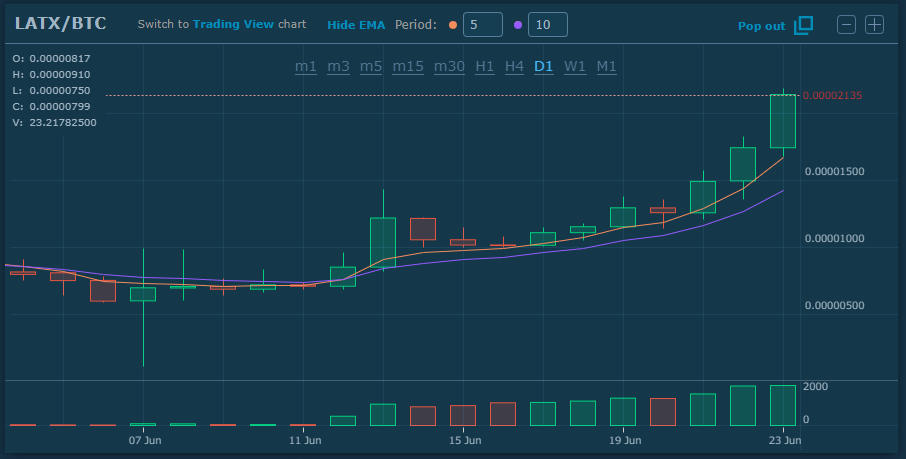The height and width of the screenshot is (459, 906).
Task: Select the m30 timeframe
Action: coord(449,66)
